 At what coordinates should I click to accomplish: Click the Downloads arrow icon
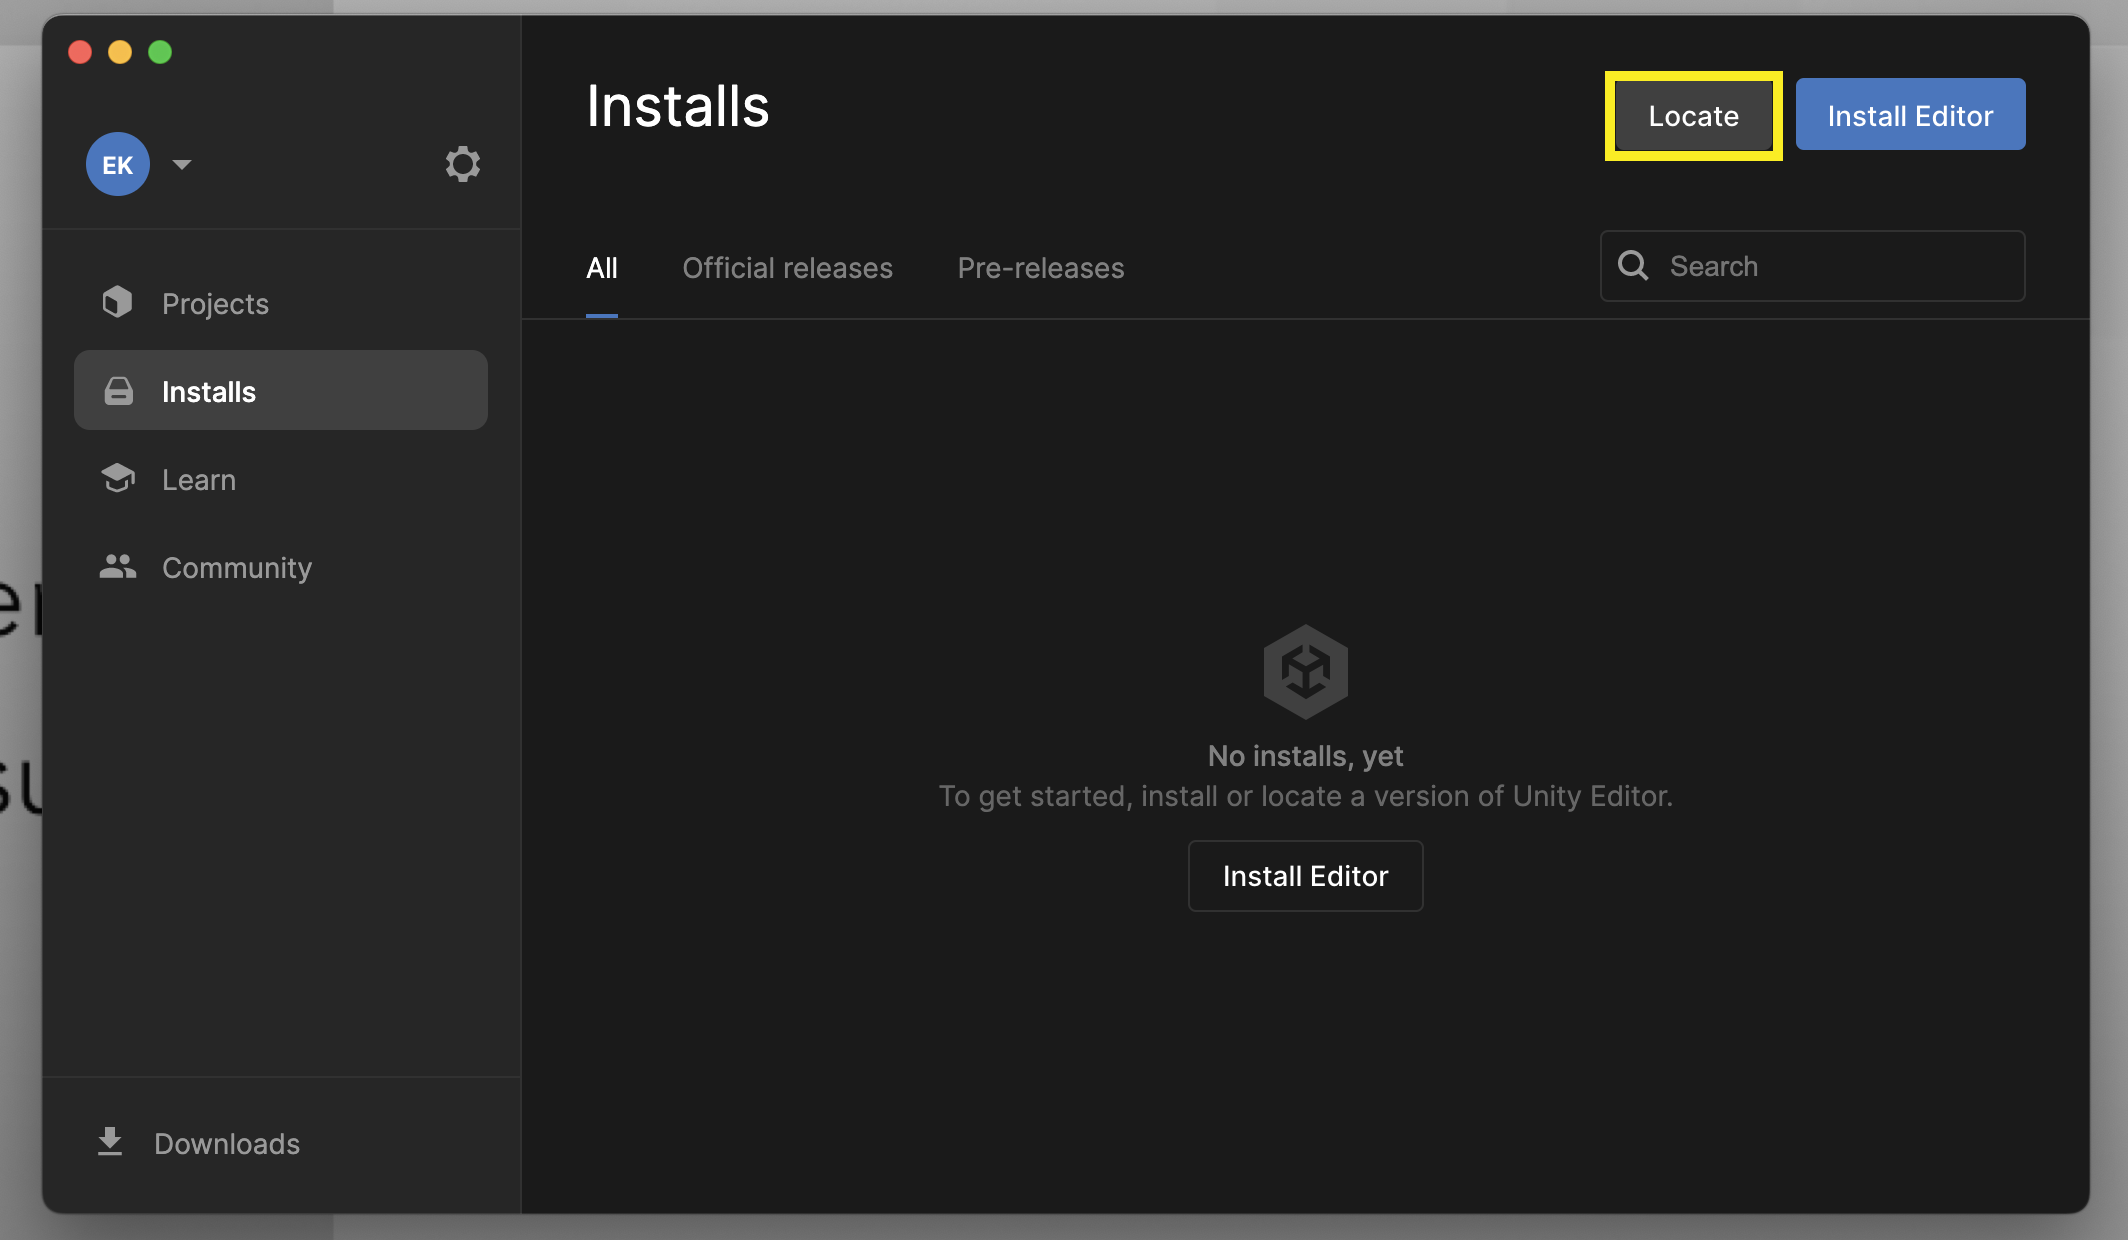[110, 1142]
